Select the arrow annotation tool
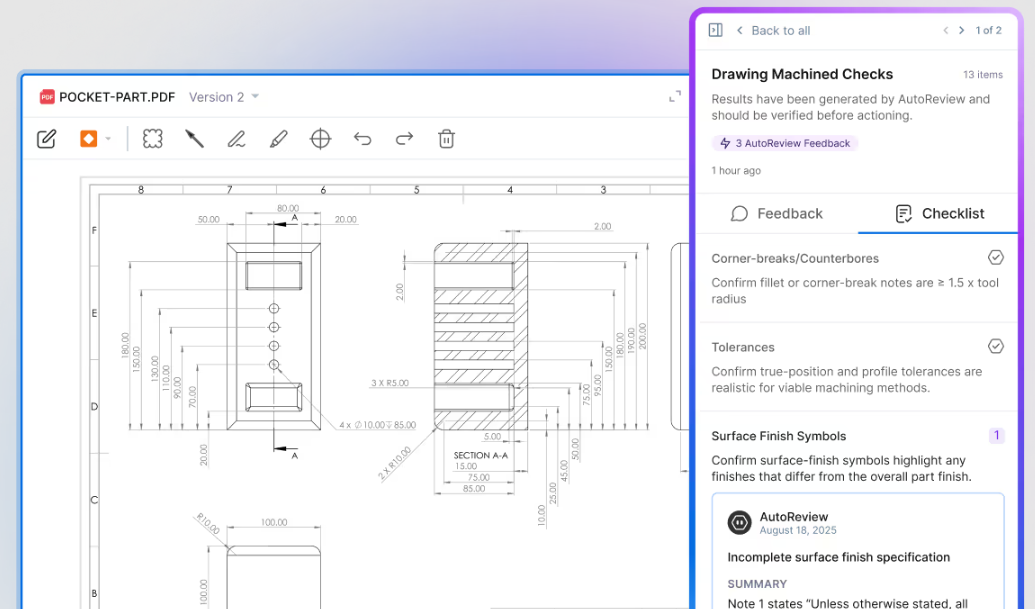 coord(194,139)
